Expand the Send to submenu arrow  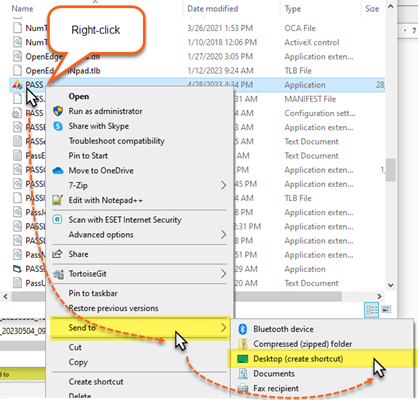click(223, 328)
